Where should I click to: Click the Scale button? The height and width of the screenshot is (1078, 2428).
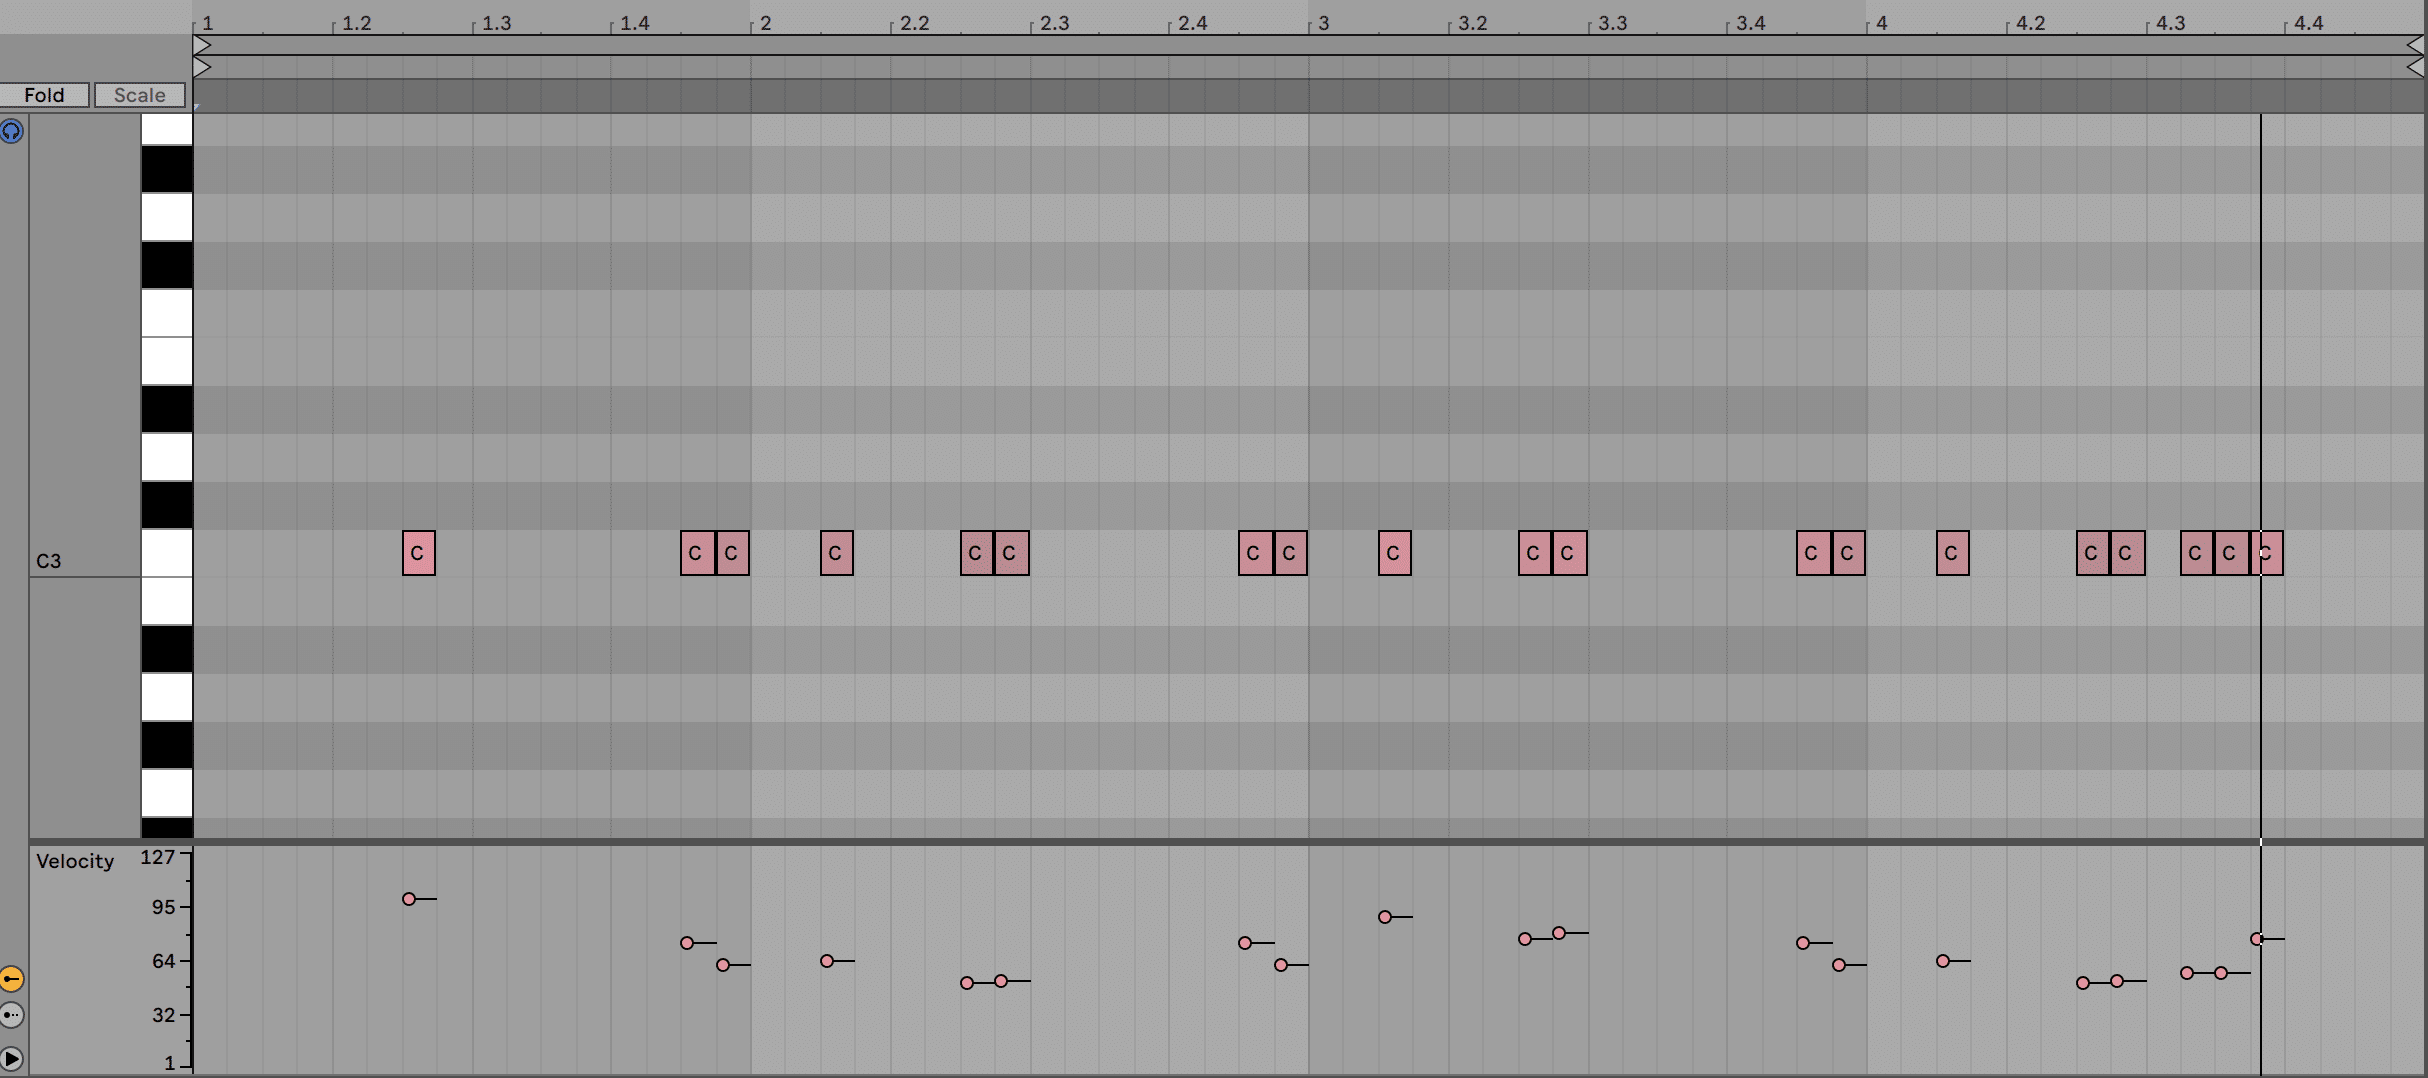pyautogui.click(x=139, y=95)
